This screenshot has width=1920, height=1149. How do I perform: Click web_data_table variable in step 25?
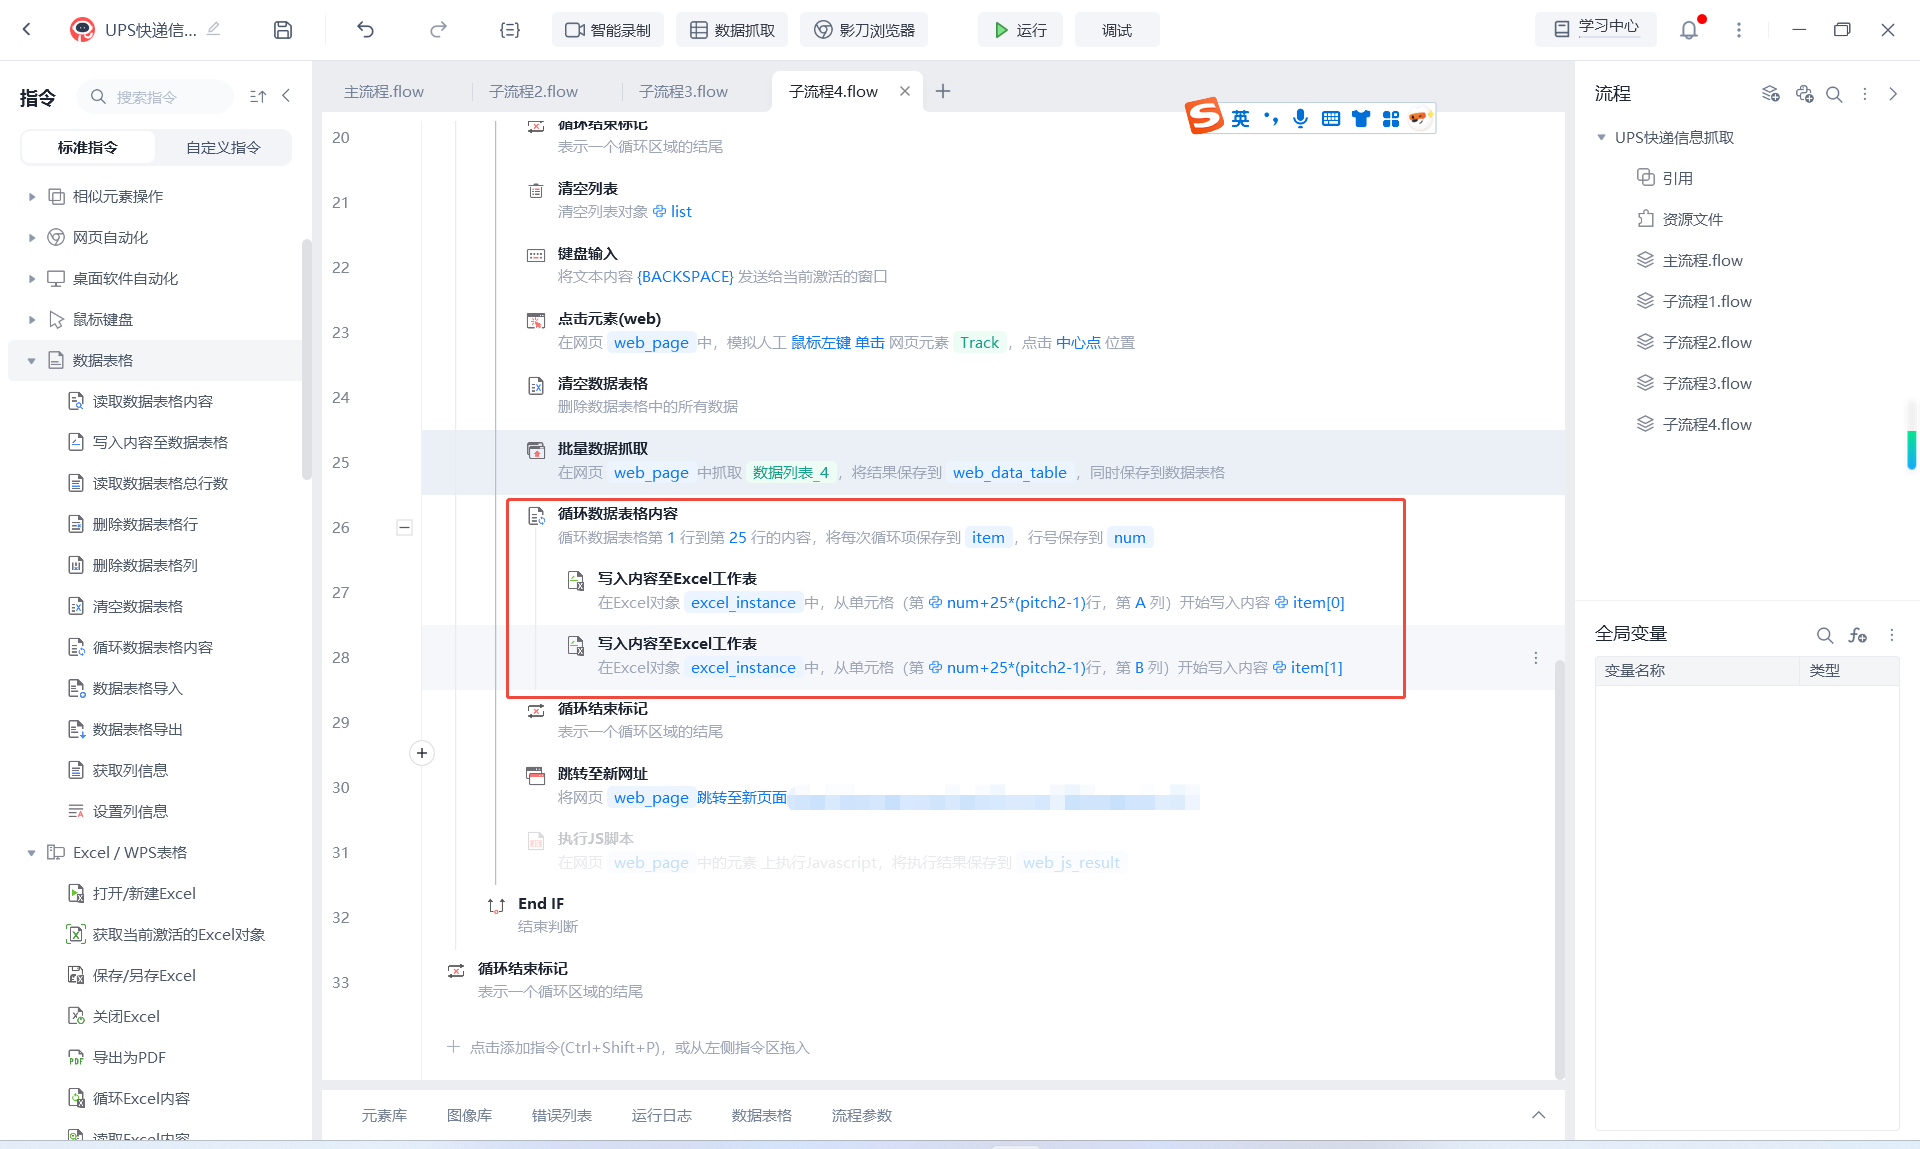click(x=1009, y=472)
